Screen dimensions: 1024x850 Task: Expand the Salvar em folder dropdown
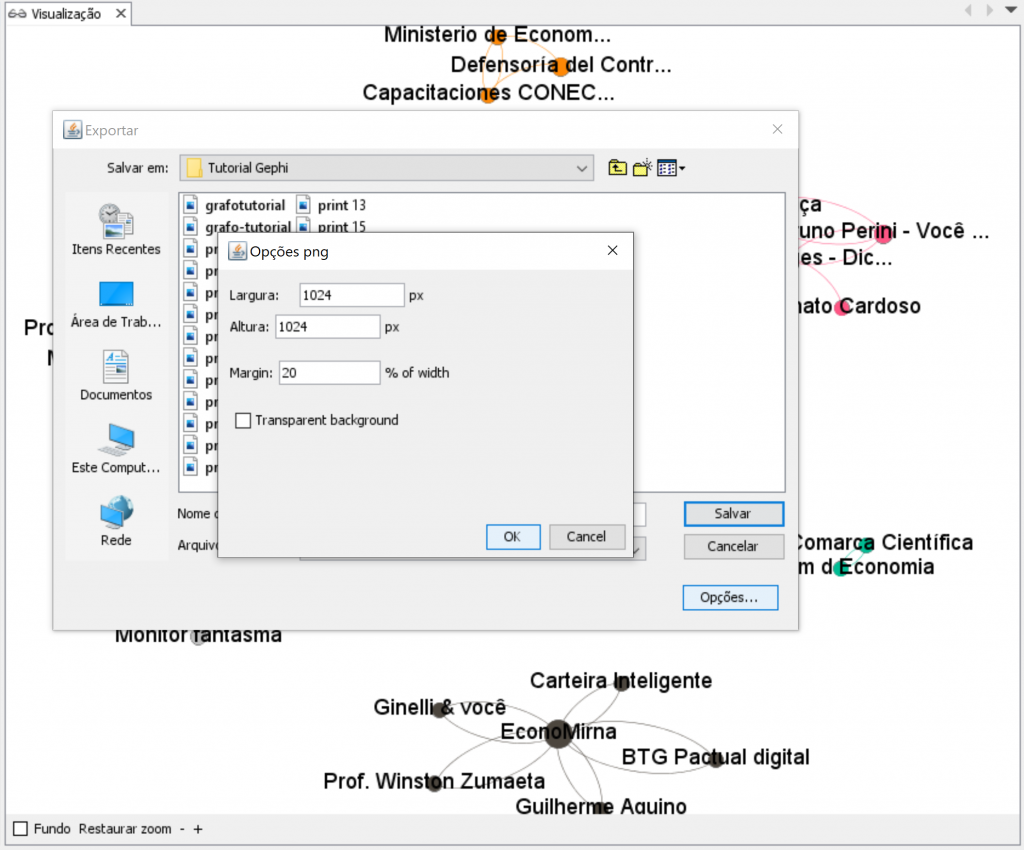click(x=583, y=169)
